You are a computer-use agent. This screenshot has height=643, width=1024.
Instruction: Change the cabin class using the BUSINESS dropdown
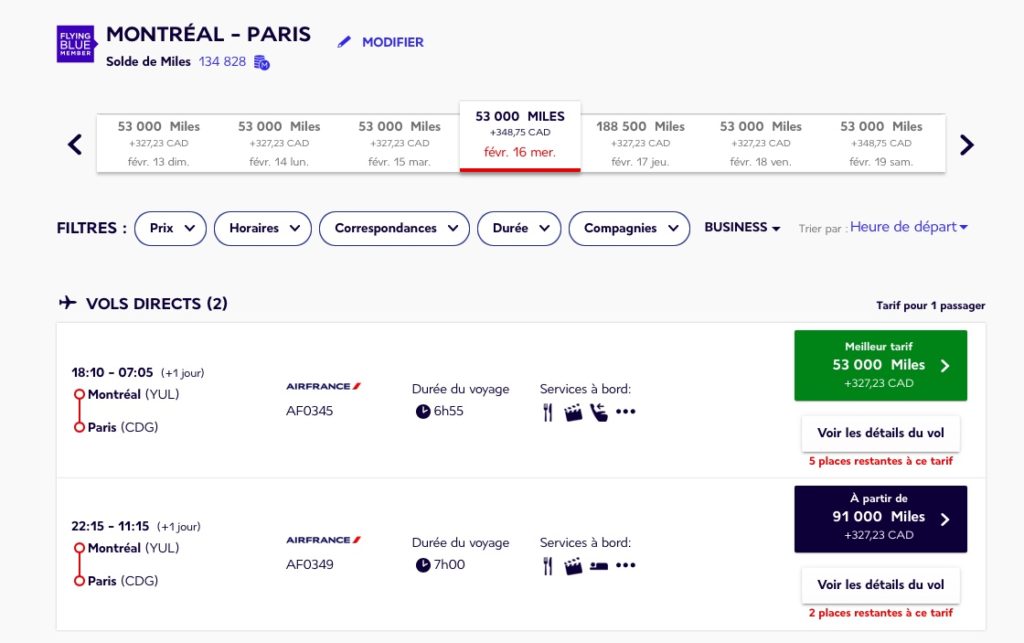point(741,228)
